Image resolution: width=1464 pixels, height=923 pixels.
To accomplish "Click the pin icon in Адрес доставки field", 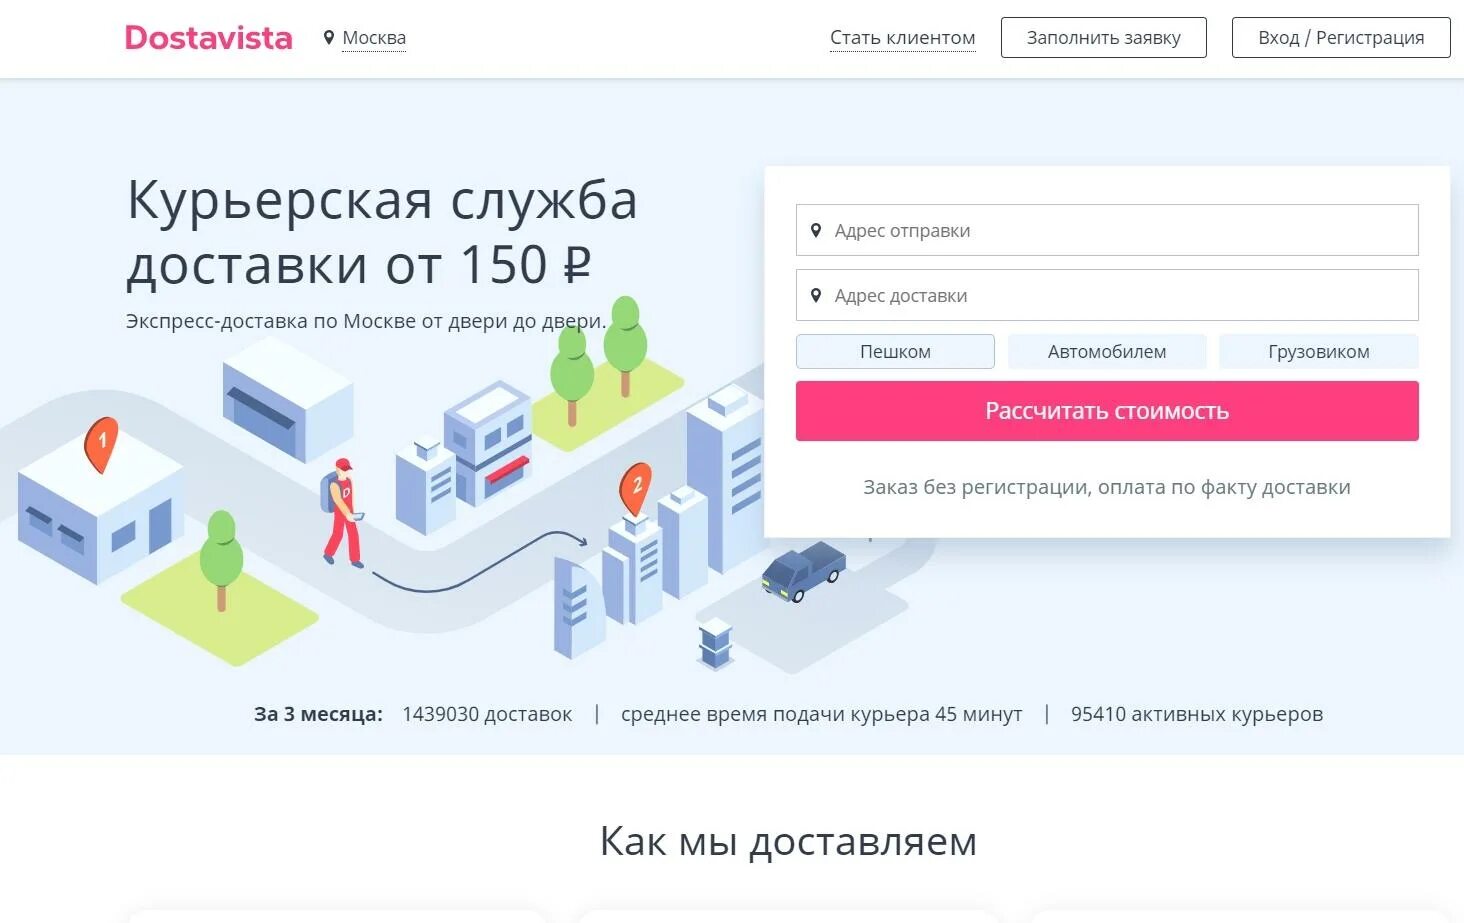I will [816, 295].
